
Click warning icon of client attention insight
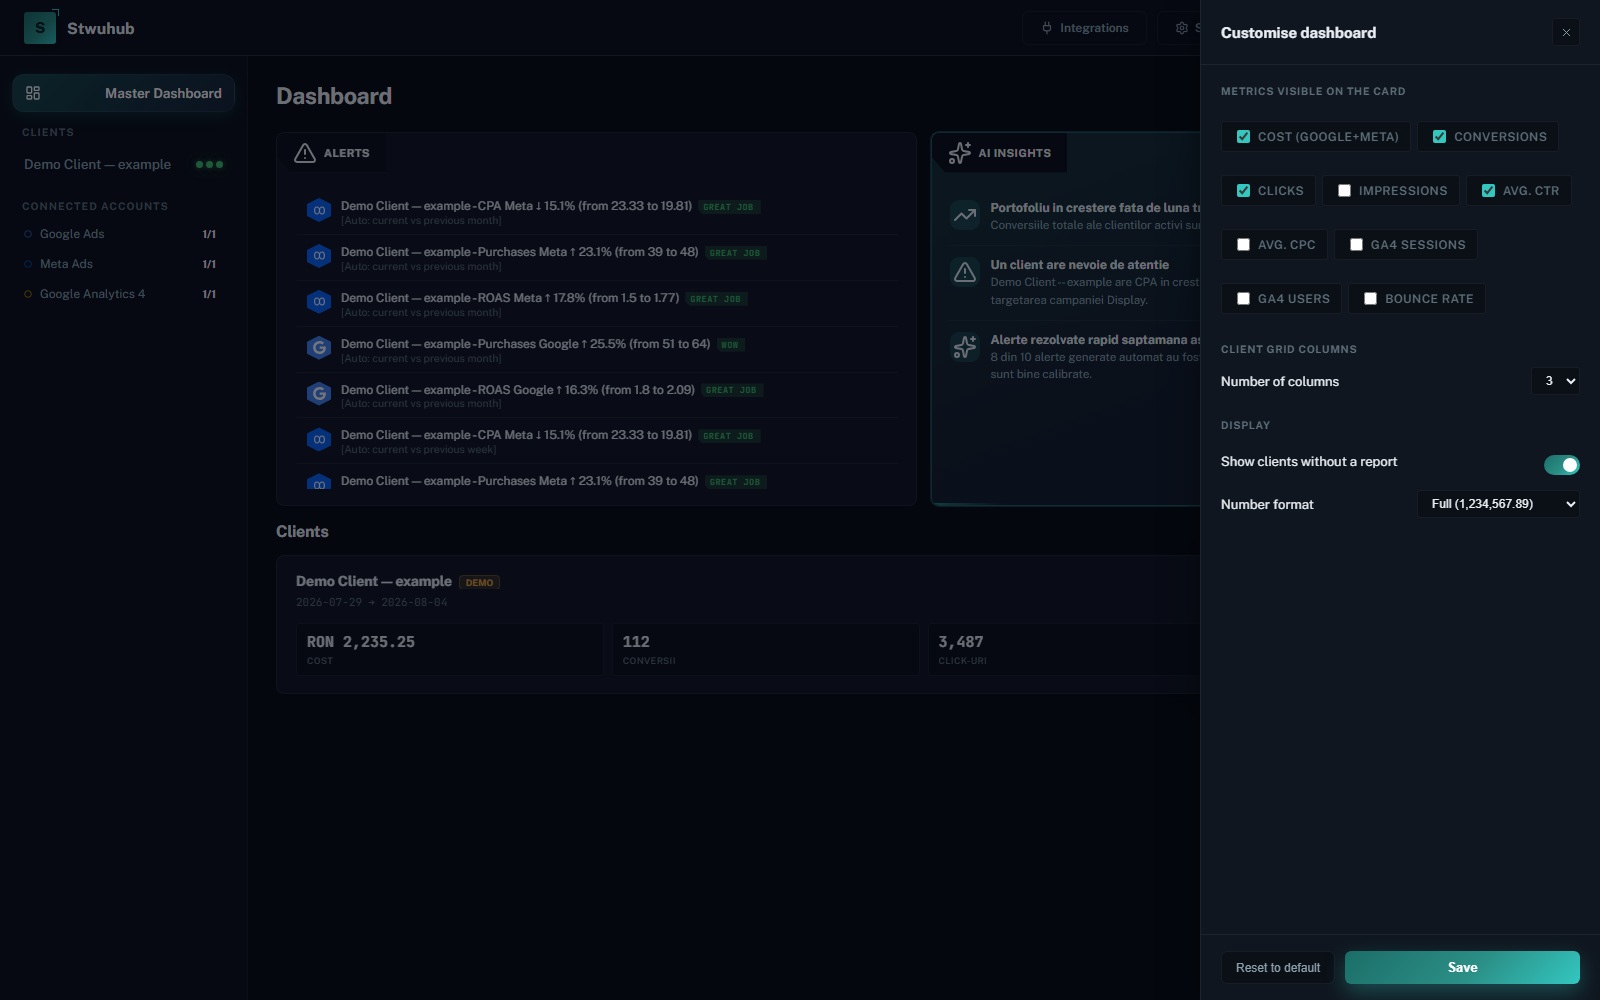tap(965, 272)
